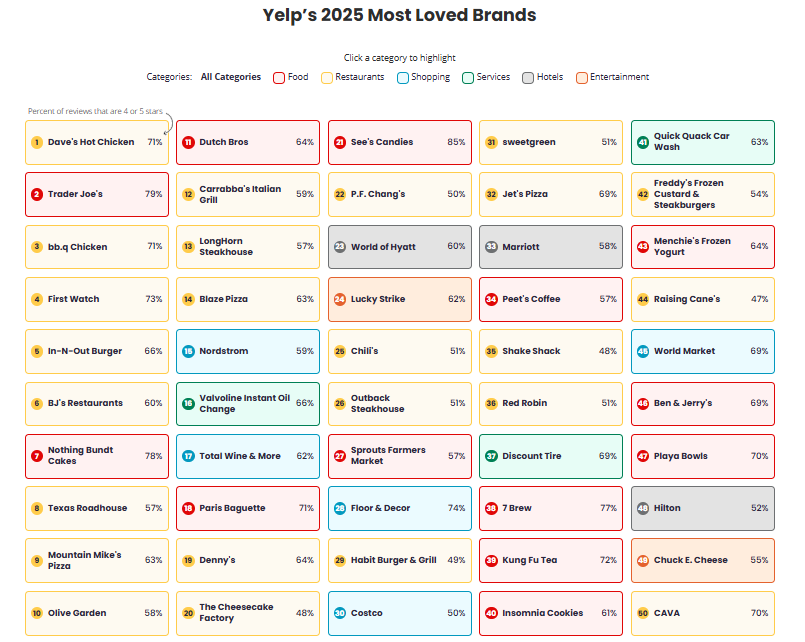Select the All Categories filter

click(230, 77)
